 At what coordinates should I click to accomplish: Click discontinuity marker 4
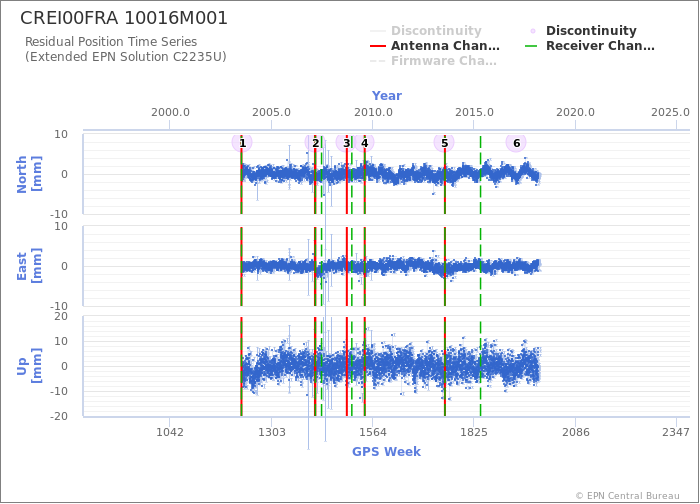364,143
